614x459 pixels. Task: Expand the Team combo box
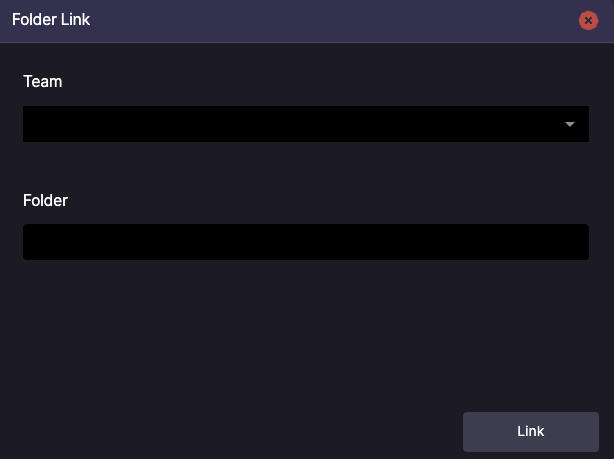click(x=306, y=124)
